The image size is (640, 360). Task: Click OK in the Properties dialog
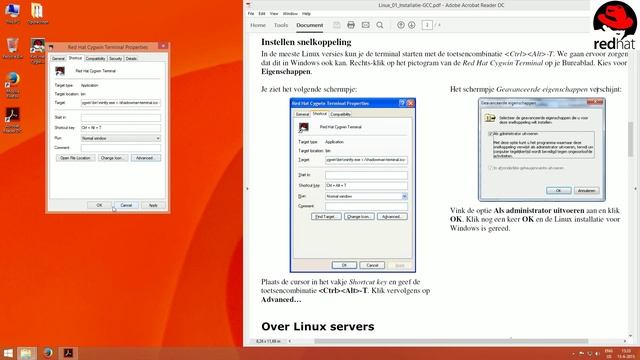99,205
